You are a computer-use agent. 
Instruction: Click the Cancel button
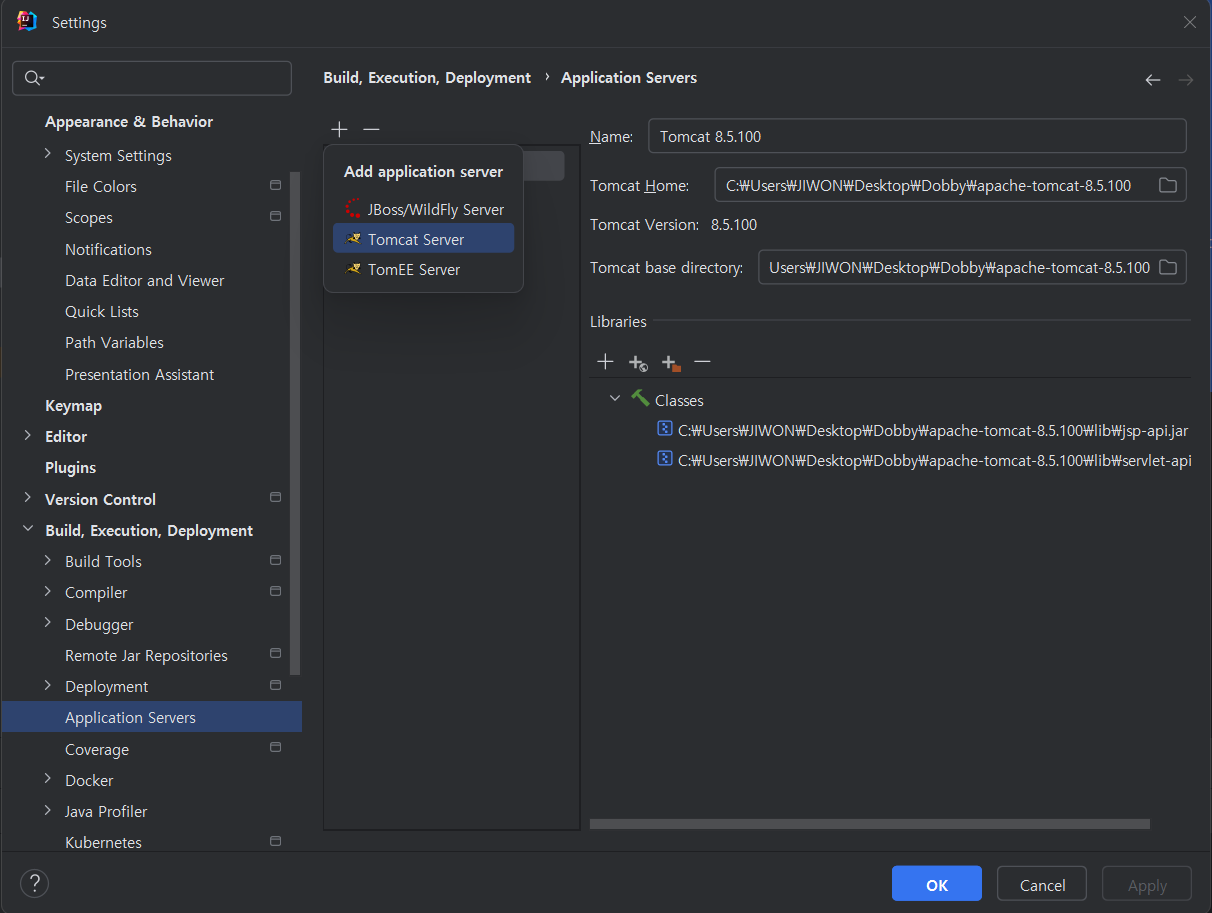(1042, 884)
